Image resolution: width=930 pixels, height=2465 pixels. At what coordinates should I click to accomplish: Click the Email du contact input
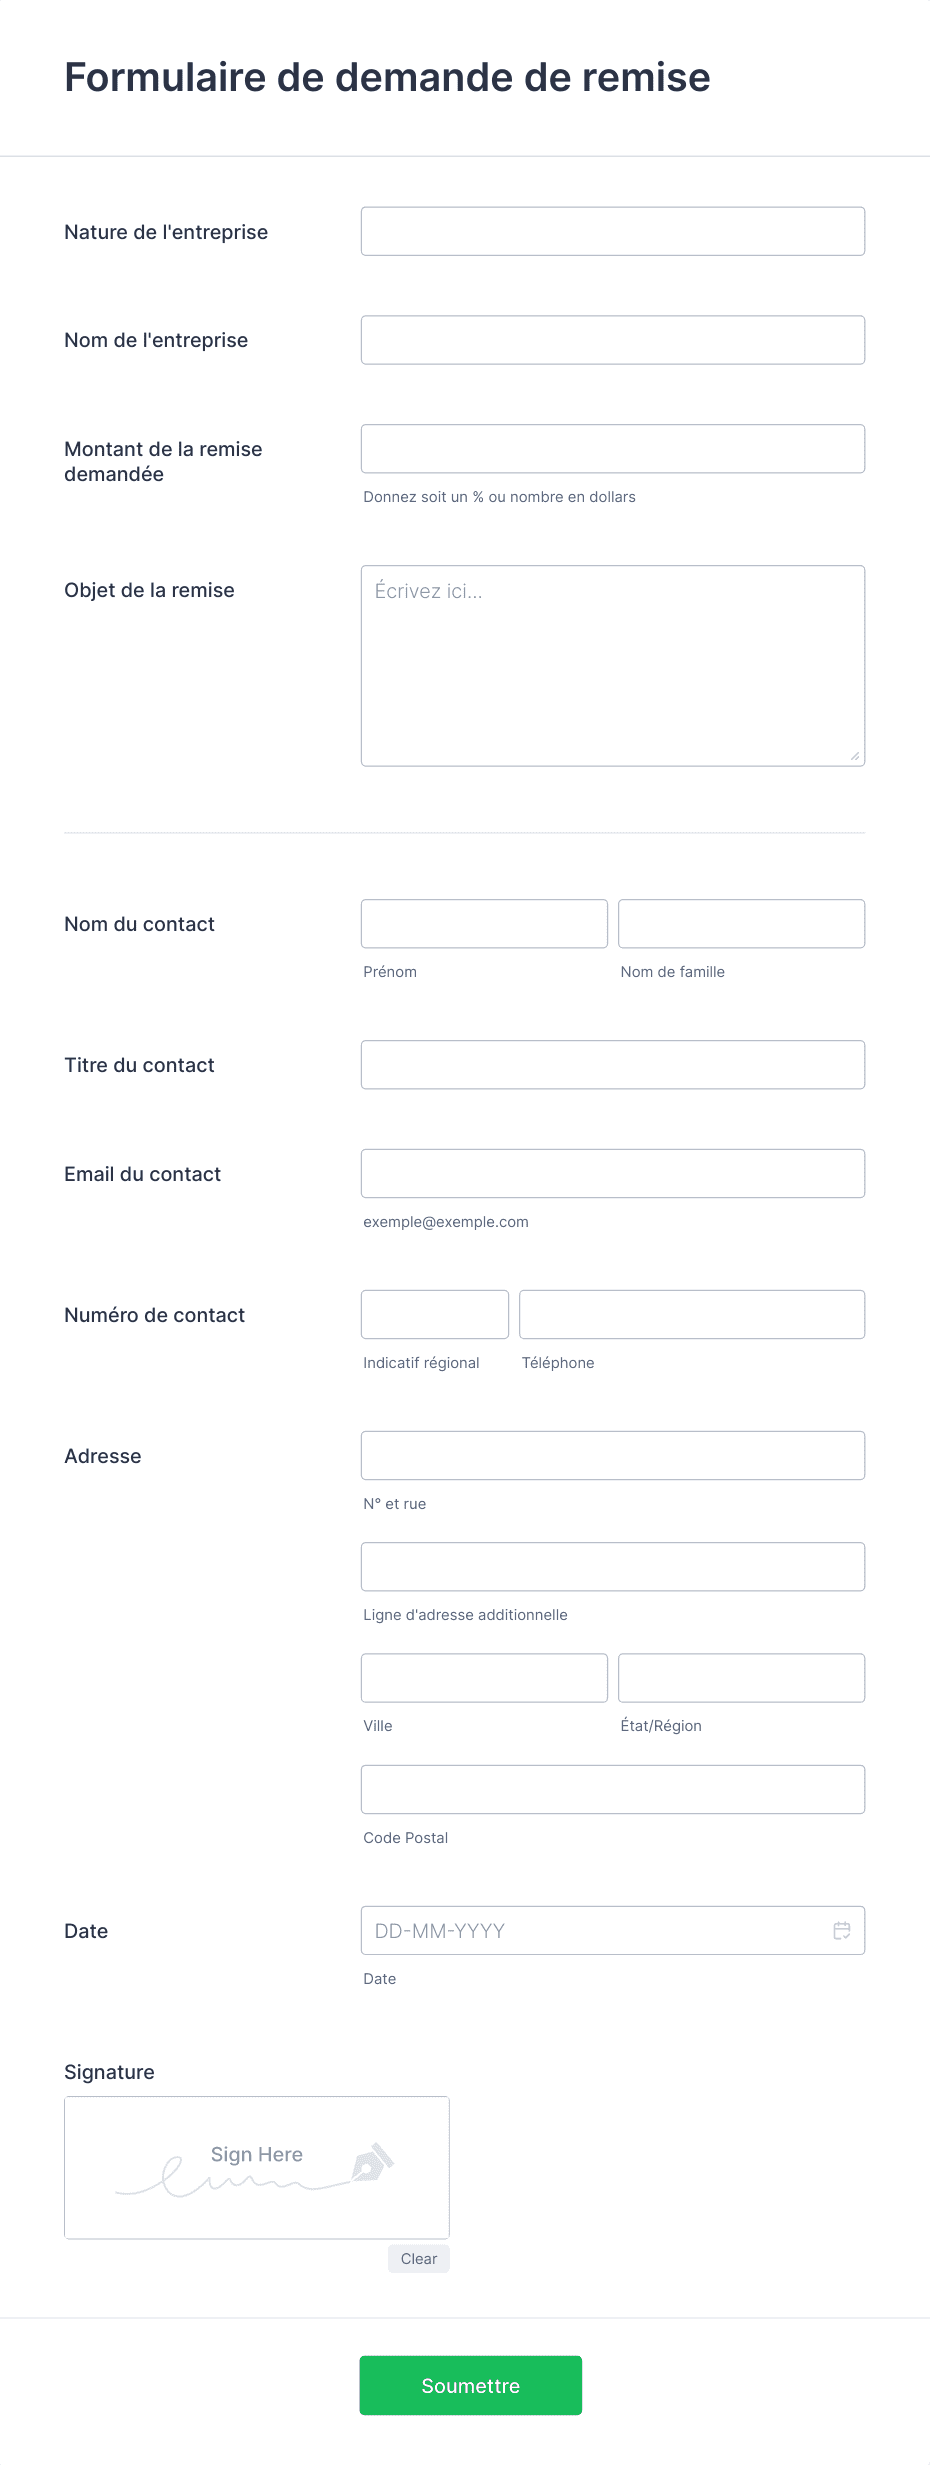pos(613,1174)
